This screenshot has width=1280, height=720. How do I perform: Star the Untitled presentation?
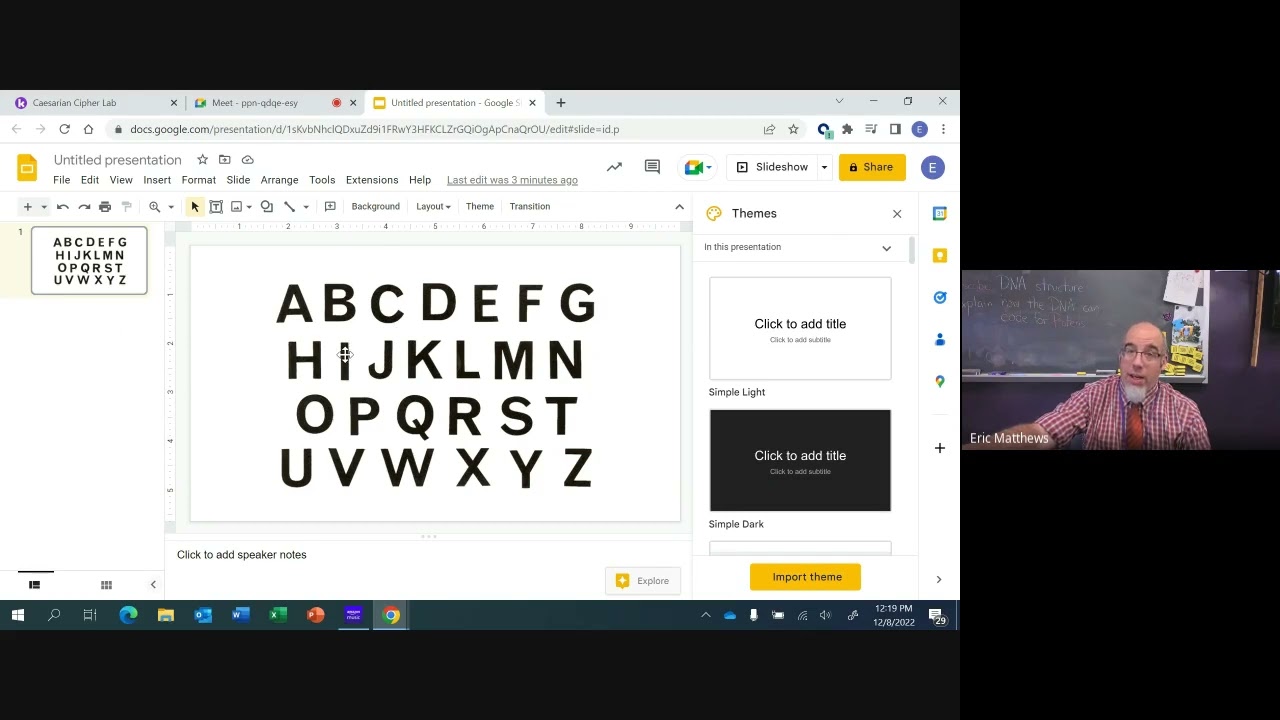tap(202, 160)
